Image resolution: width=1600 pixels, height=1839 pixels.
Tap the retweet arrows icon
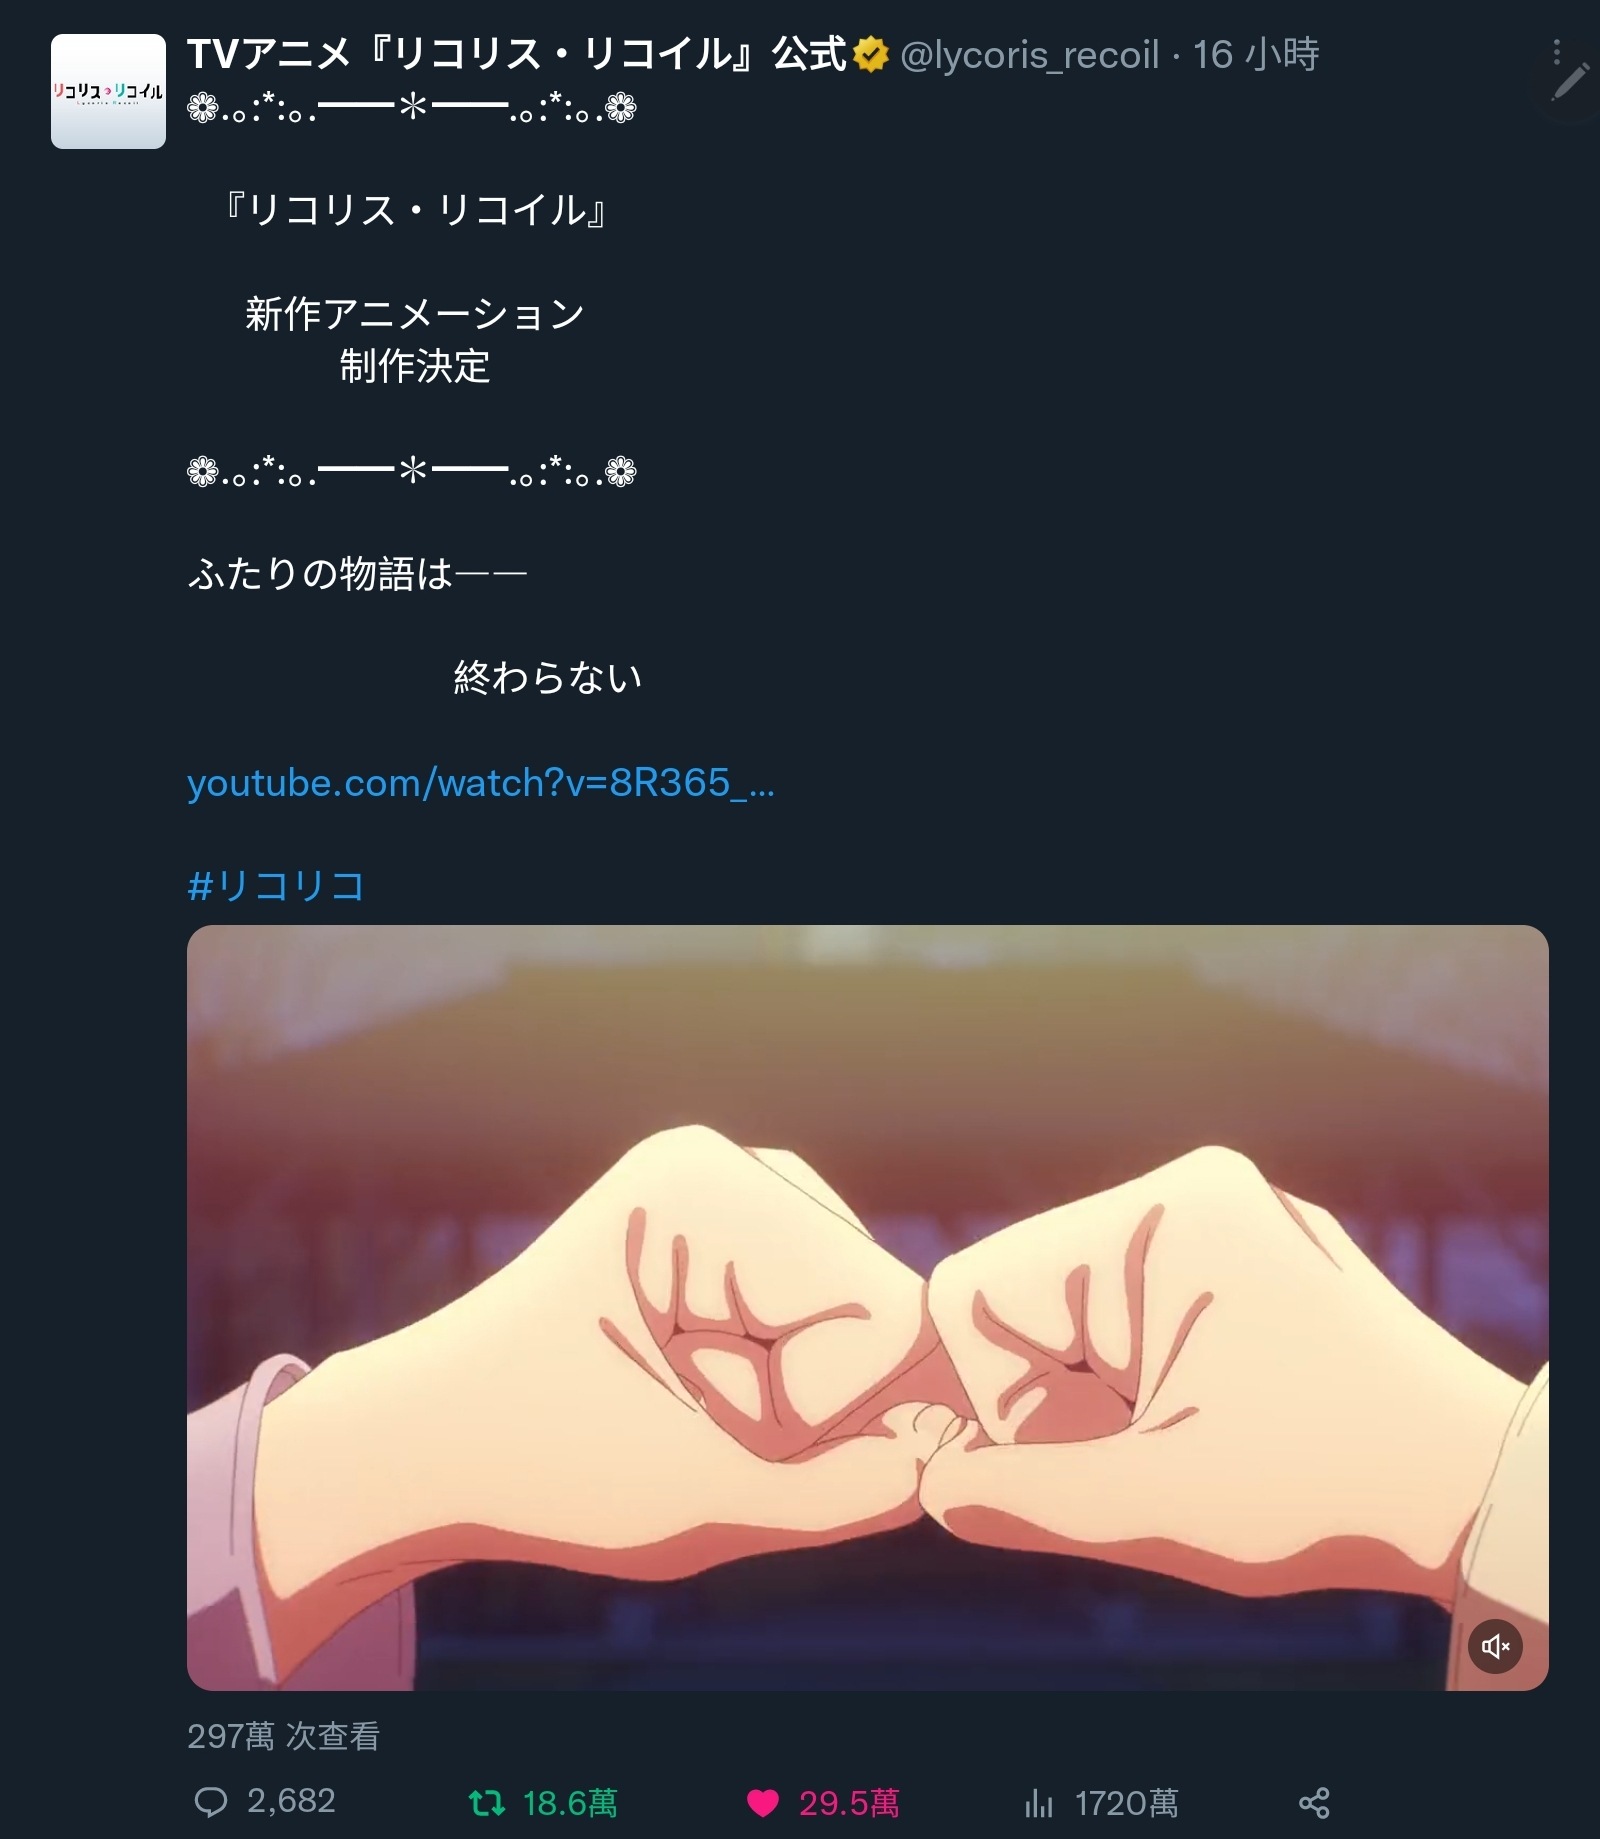click(x=487, y=1803)
